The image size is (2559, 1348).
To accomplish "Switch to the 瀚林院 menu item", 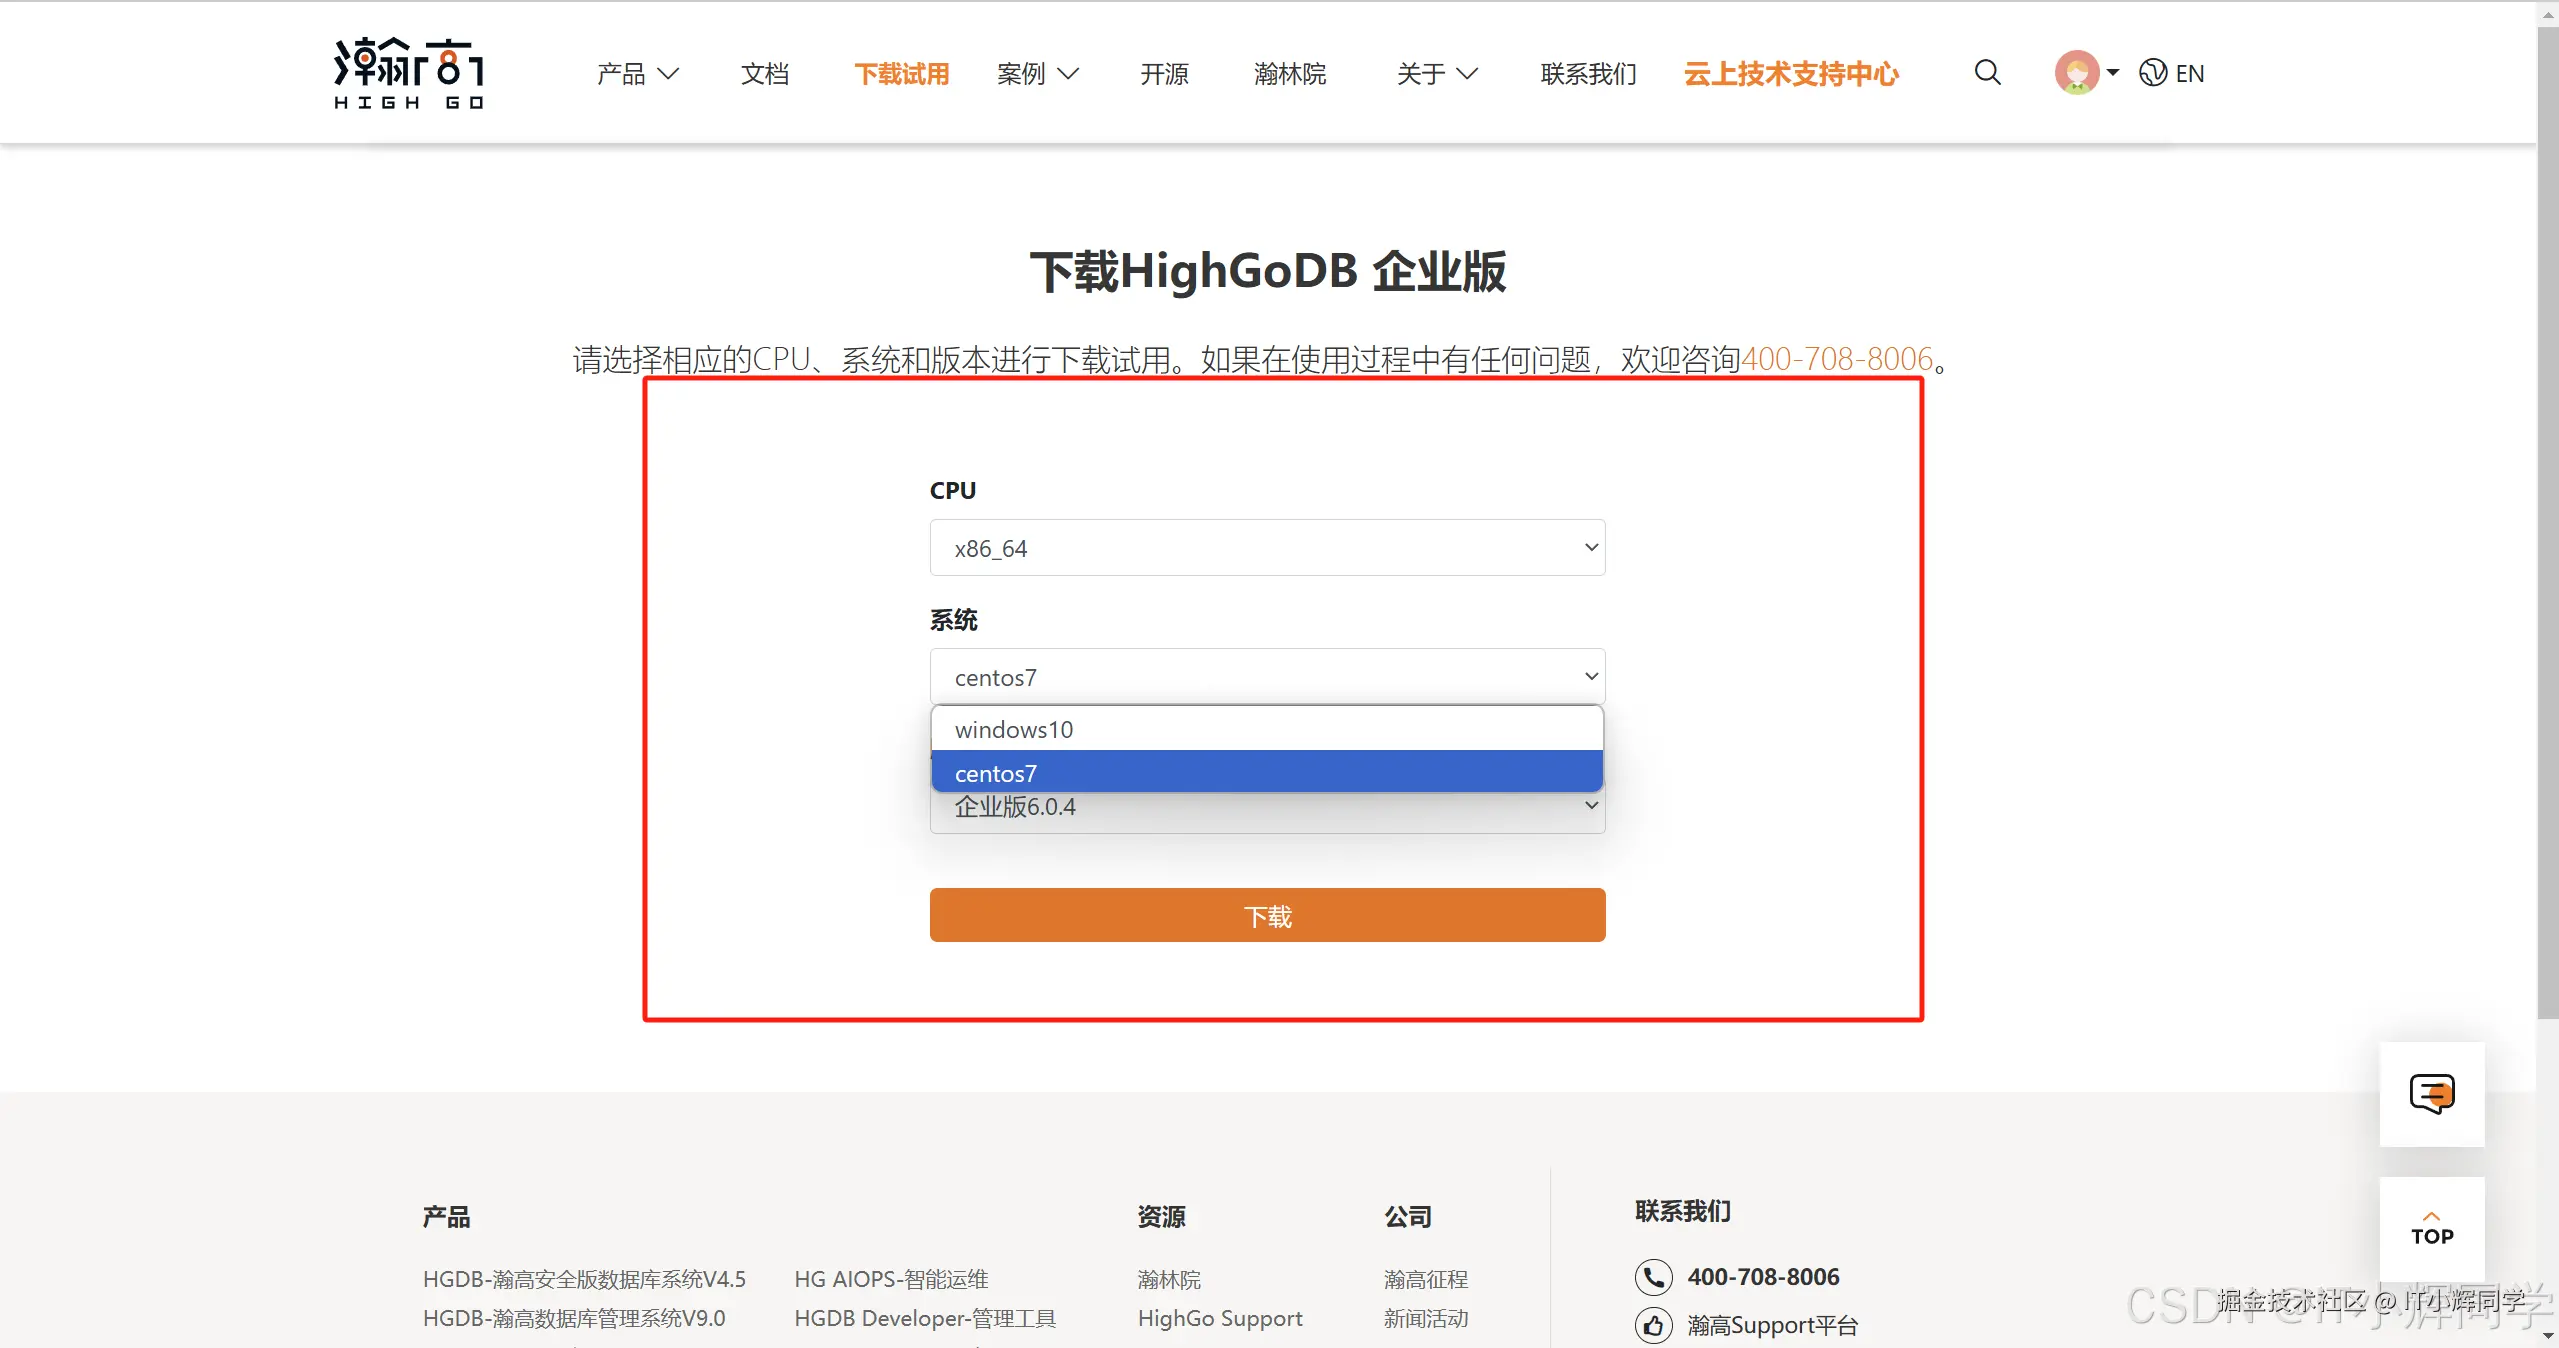I will click(1288, 73).
